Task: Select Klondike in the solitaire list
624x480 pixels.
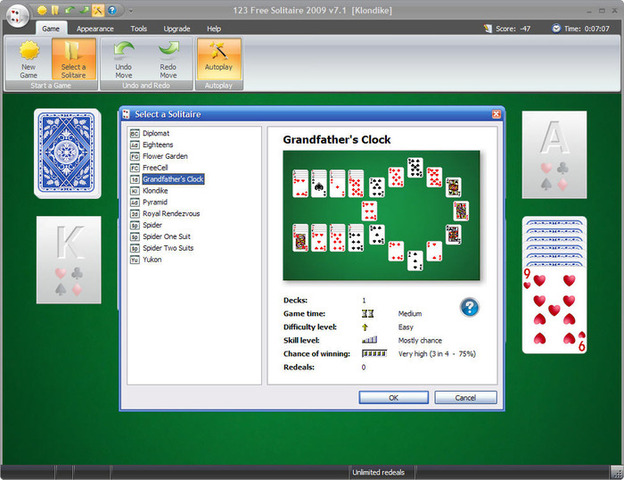Action: [155, 191]
